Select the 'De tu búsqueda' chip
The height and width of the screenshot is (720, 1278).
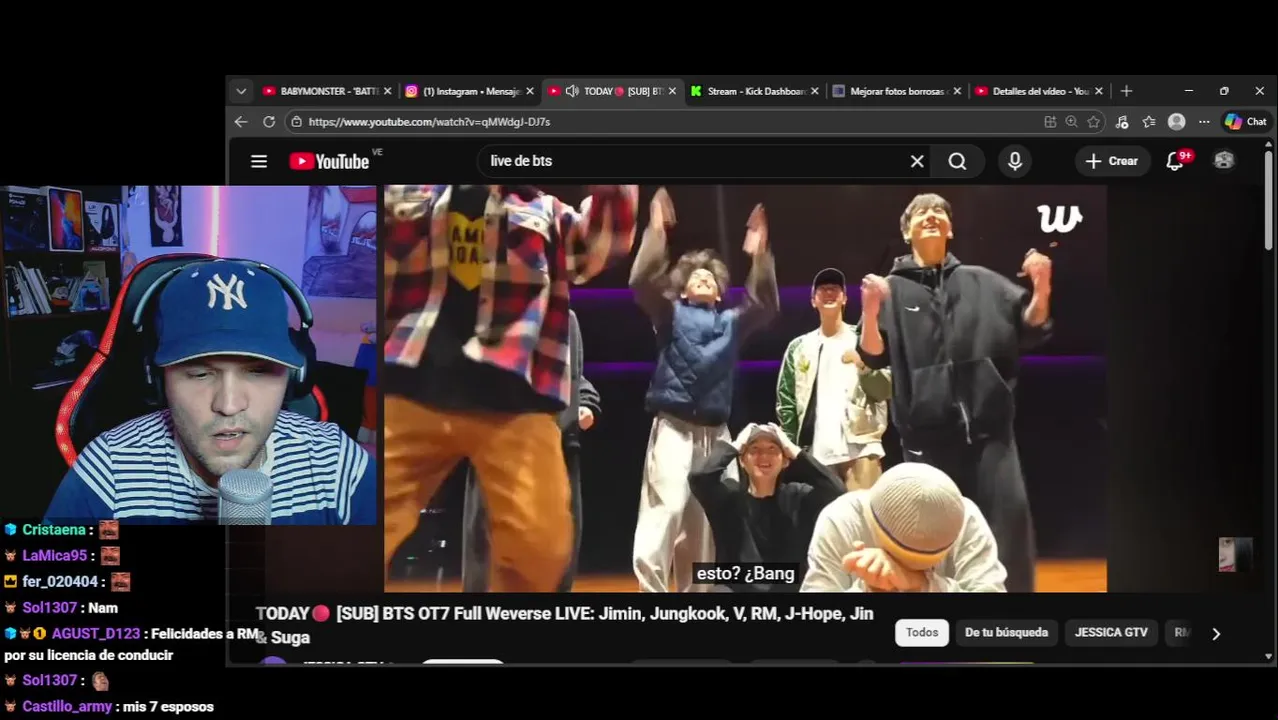tap(1006, 632)
